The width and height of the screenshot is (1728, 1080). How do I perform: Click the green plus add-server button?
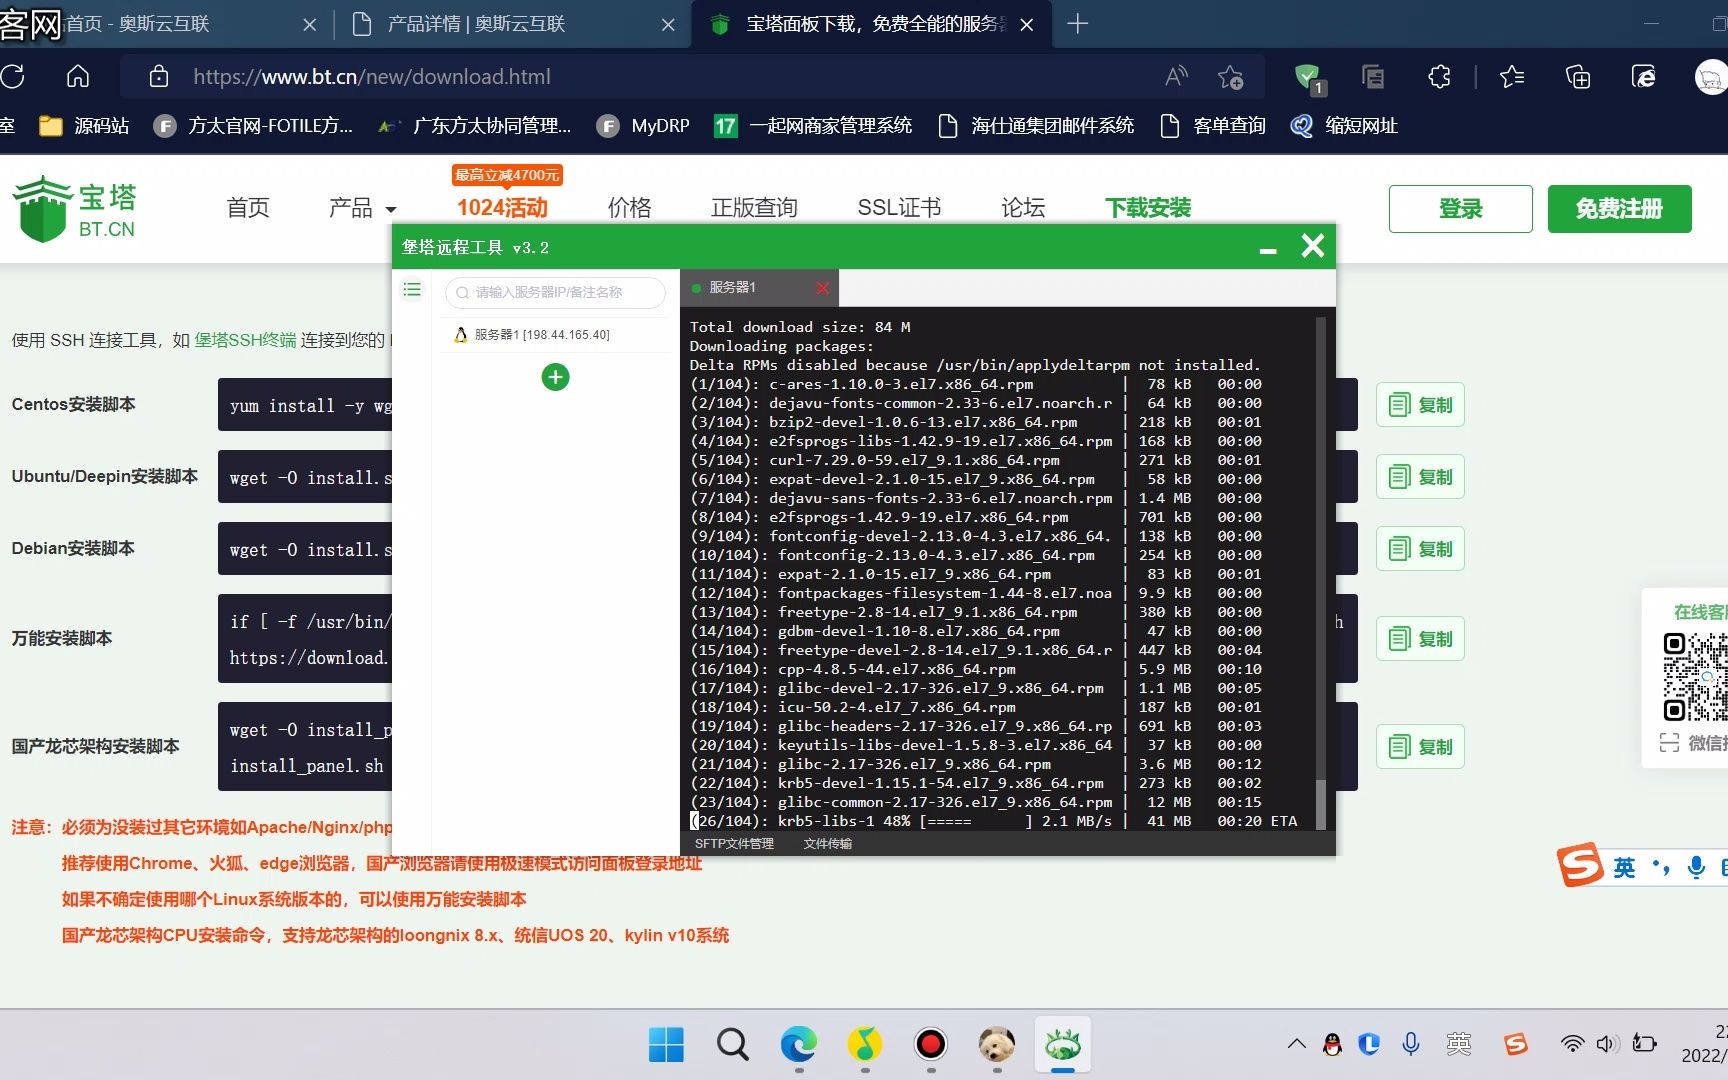[x=555, y=377]
